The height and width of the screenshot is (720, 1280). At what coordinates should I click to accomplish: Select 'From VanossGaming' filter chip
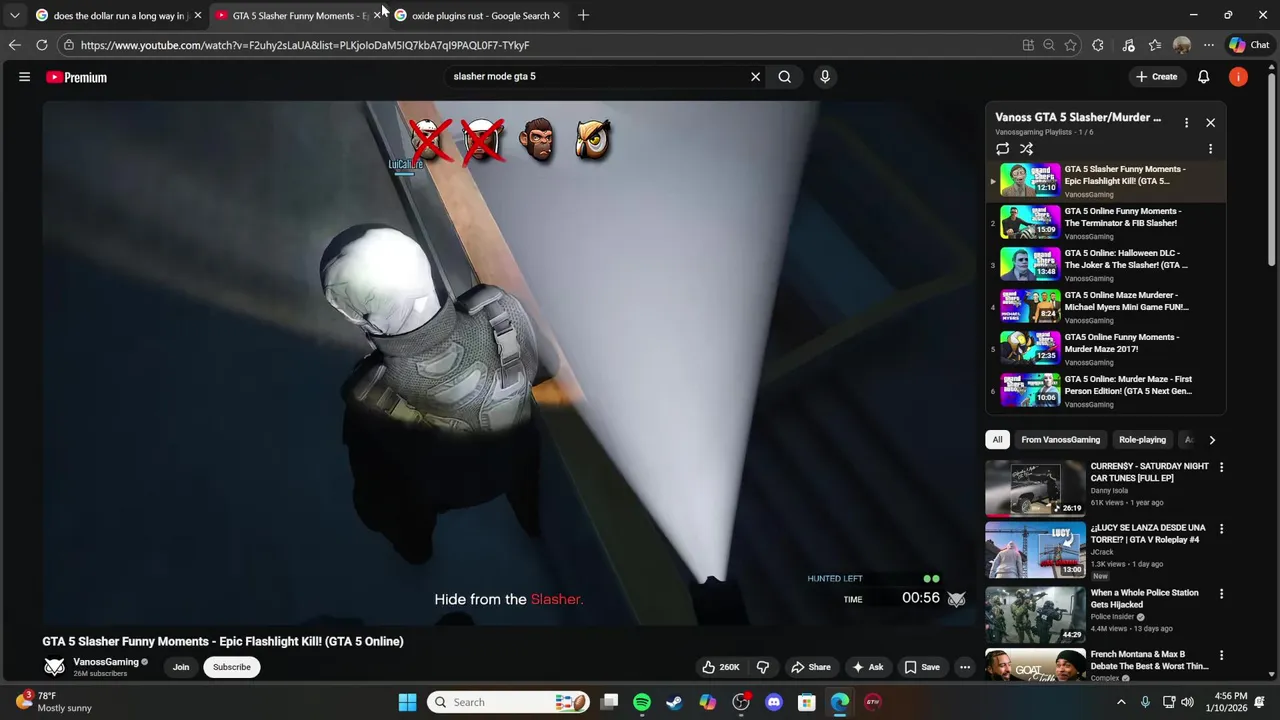coord(1060,440)
